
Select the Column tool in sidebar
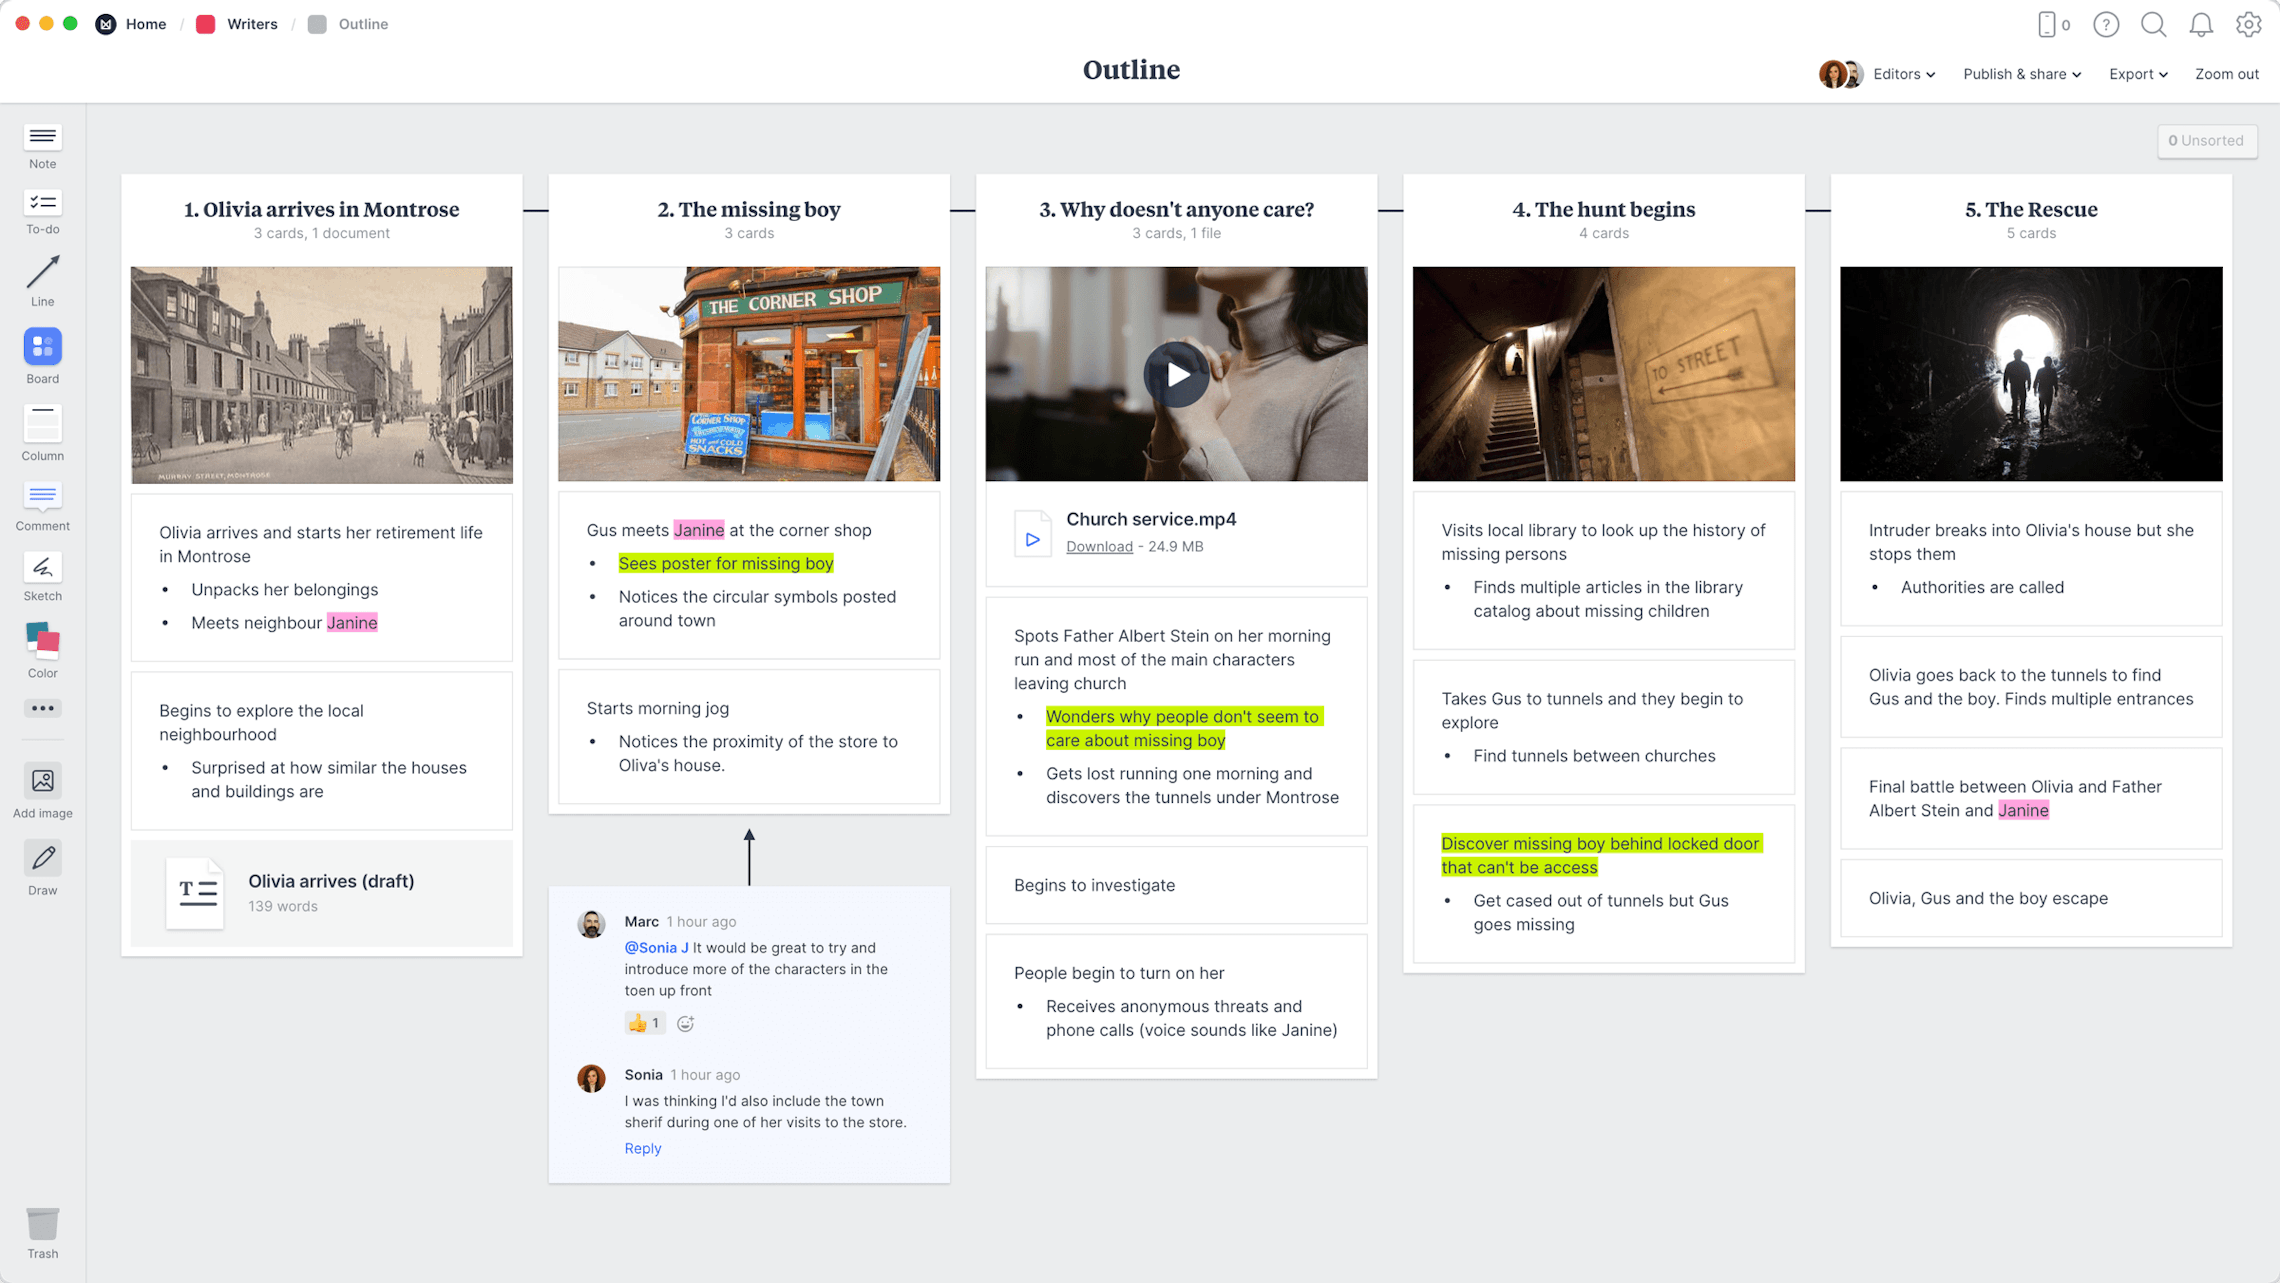click(x=42, y=421)
